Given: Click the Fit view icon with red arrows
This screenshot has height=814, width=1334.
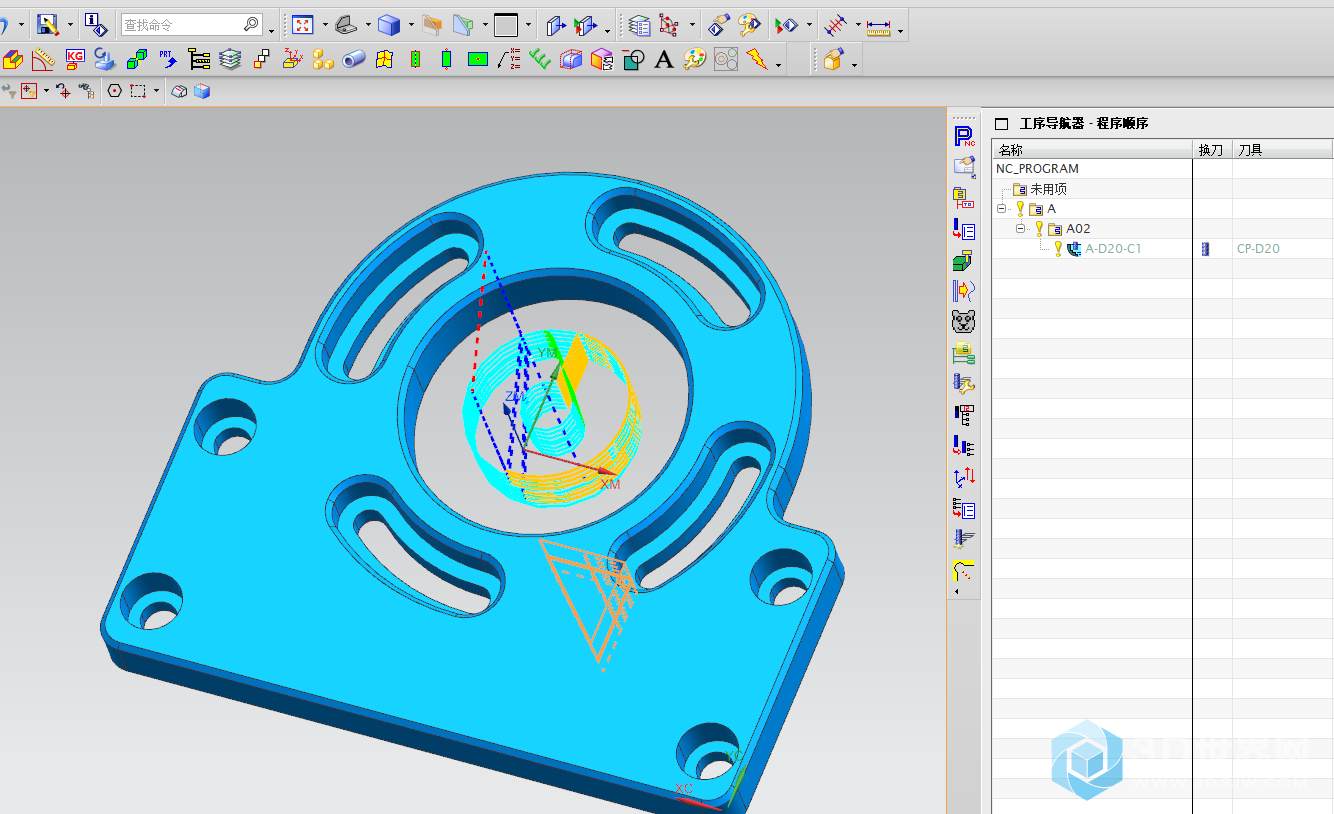Looking at the screenshot, I should pyautogui.click(x=303, y=25).
